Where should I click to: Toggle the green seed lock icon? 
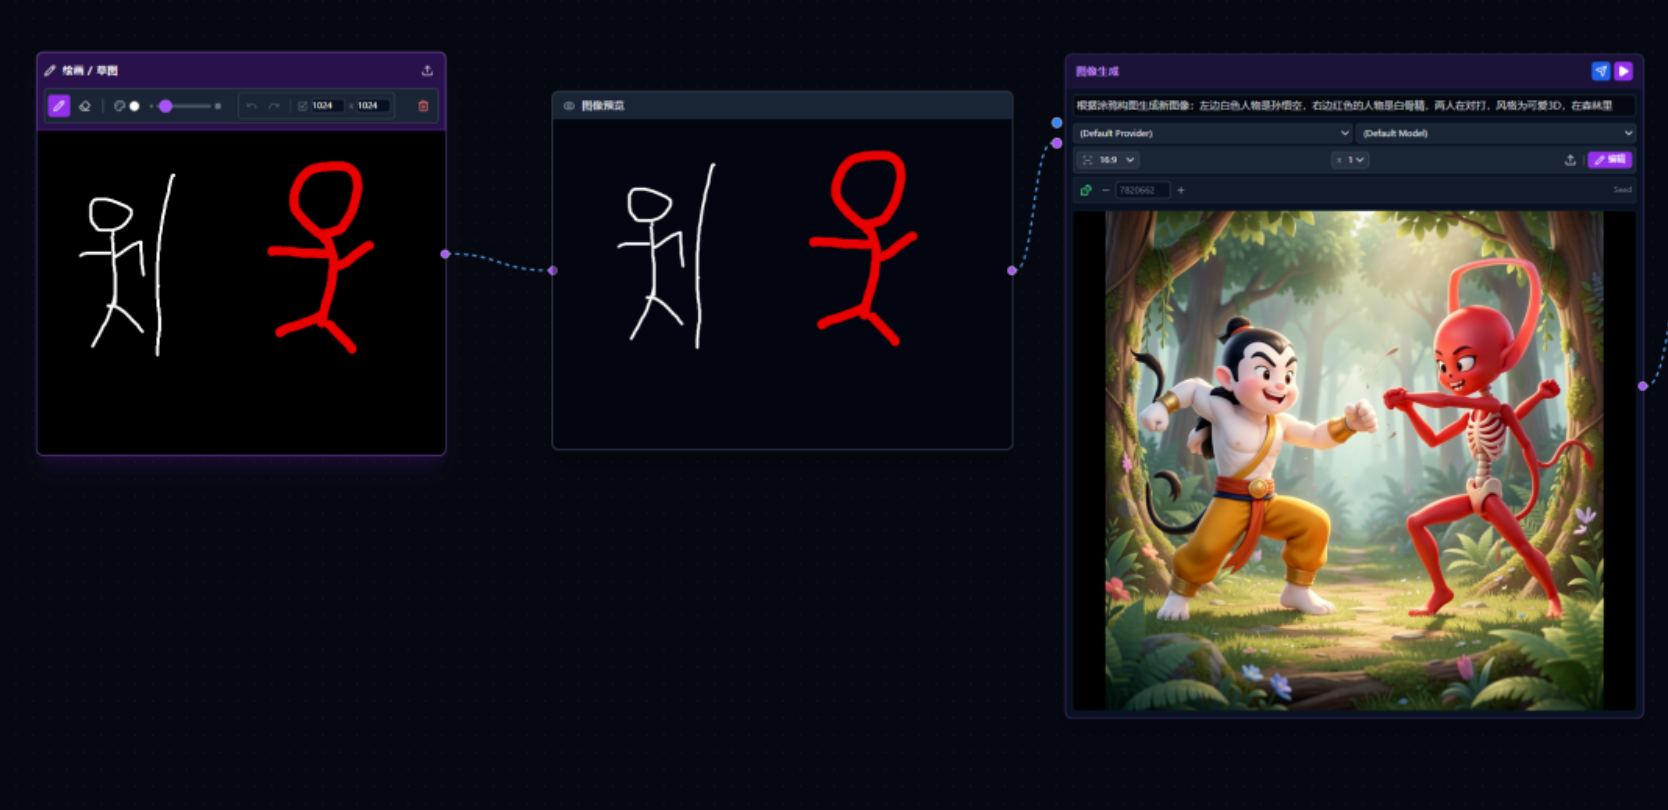[1086, 190]
